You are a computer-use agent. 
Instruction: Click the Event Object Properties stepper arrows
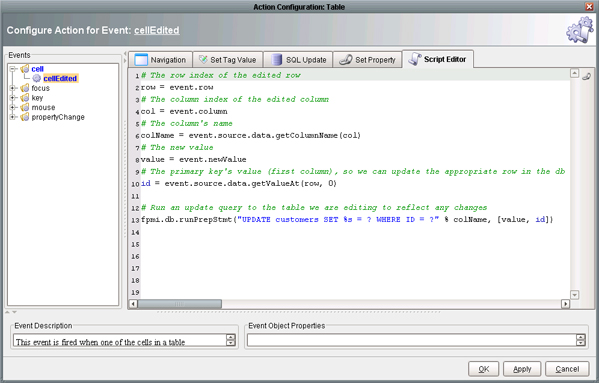point(581,340)
